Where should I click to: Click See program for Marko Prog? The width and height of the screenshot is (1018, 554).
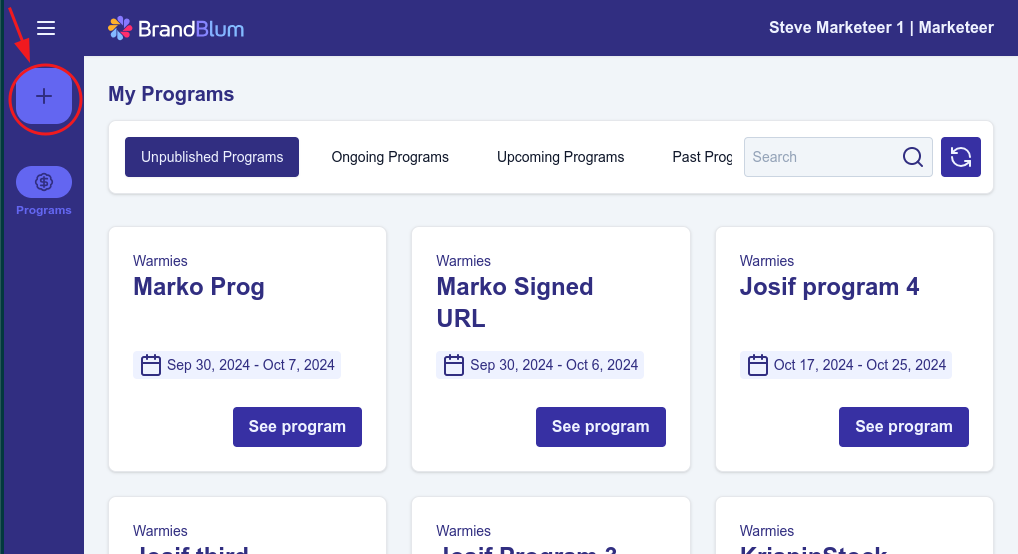click(x=297, y=427)
